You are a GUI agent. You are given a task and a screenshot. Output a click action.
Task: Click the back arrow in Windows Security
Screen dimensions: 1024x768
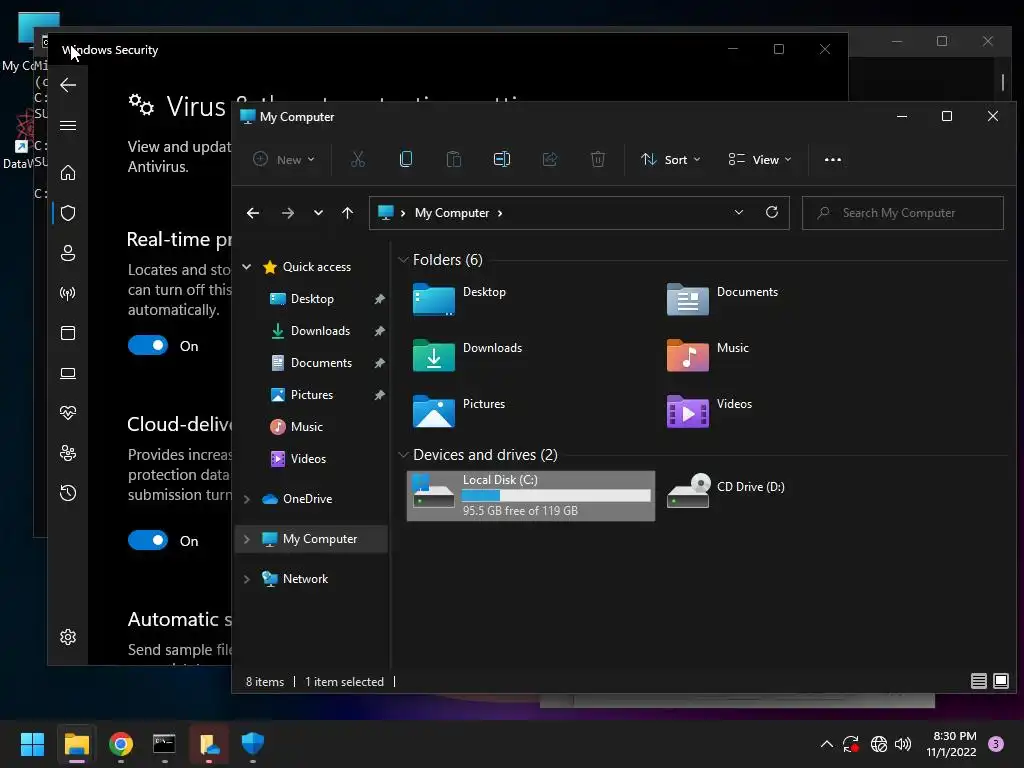click(68, 85)
